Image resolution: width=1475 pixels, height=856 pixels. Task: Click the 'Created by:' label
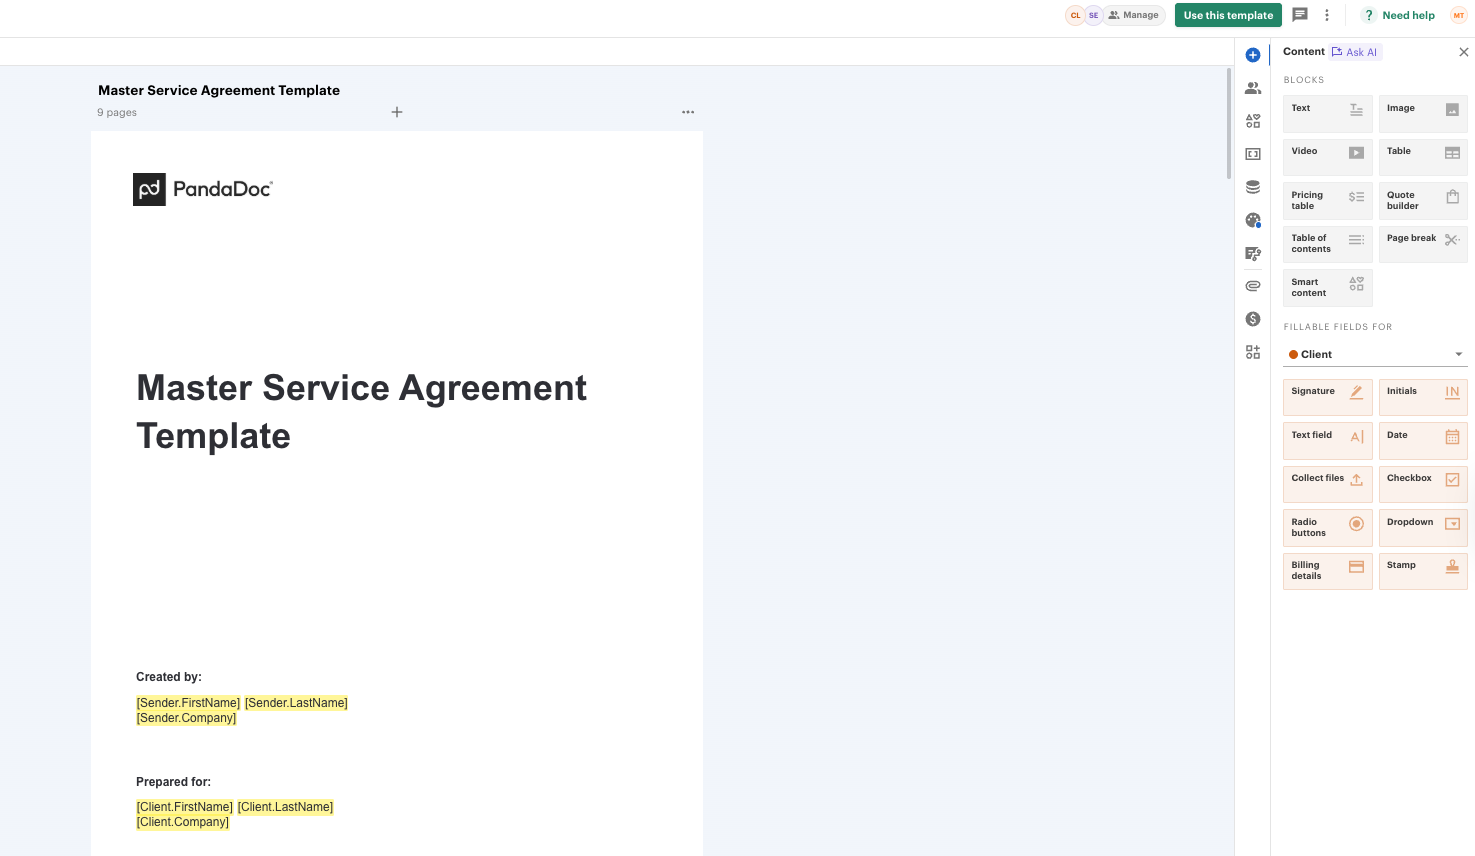pos(169,677)
